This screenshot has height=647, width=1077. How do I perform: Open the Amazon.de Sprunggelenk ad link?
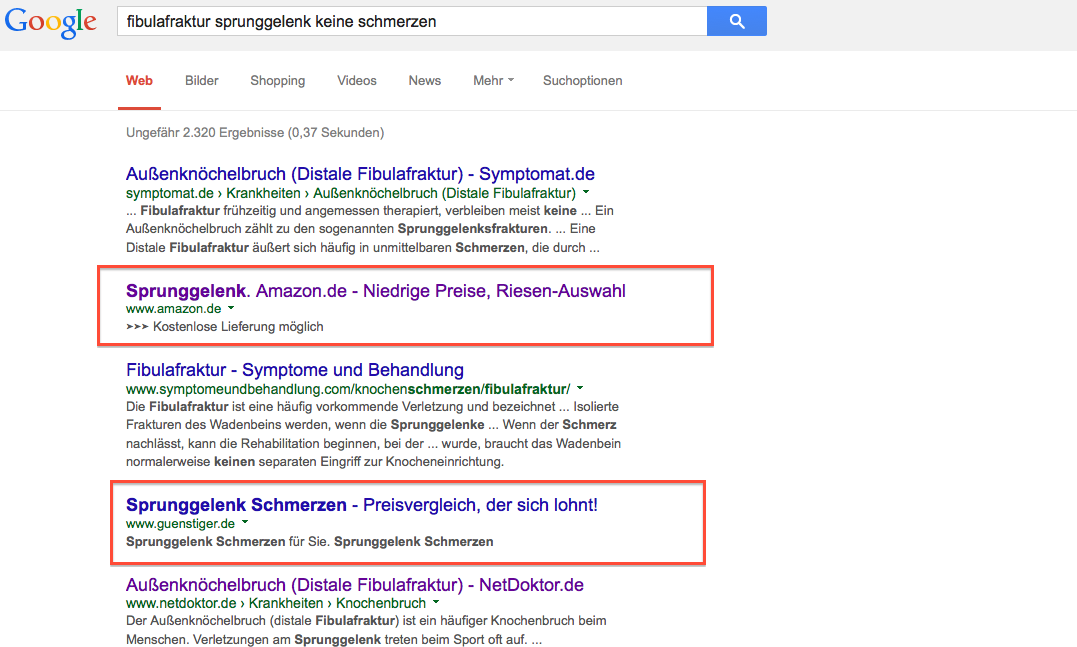click(x=376, y=291)
